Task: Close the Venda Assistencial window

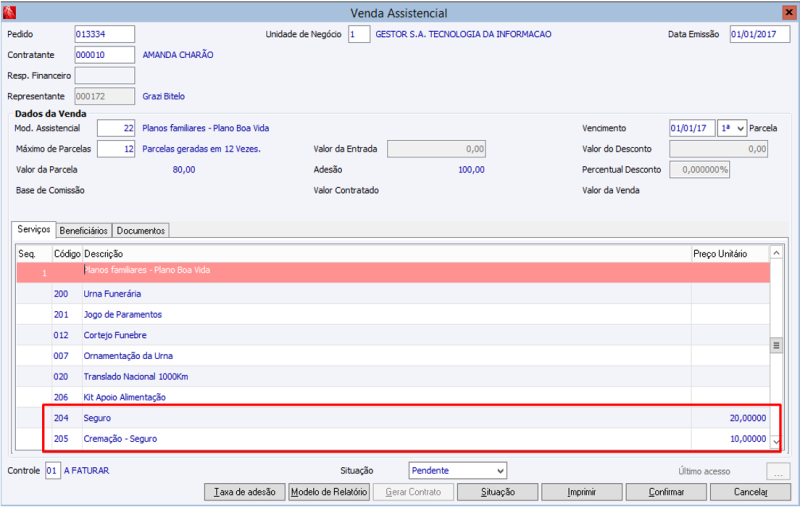Action: coord(789,12)
